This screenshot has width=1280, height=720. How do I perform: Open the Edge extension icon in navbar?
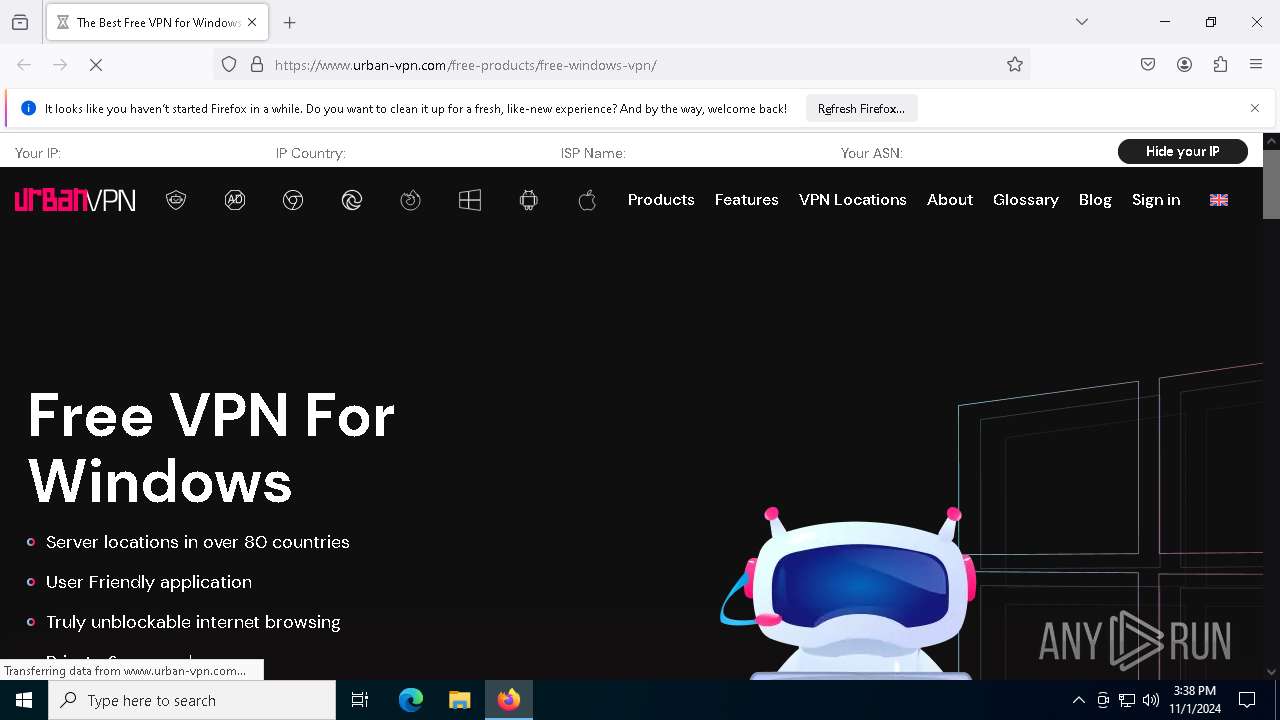352,200
